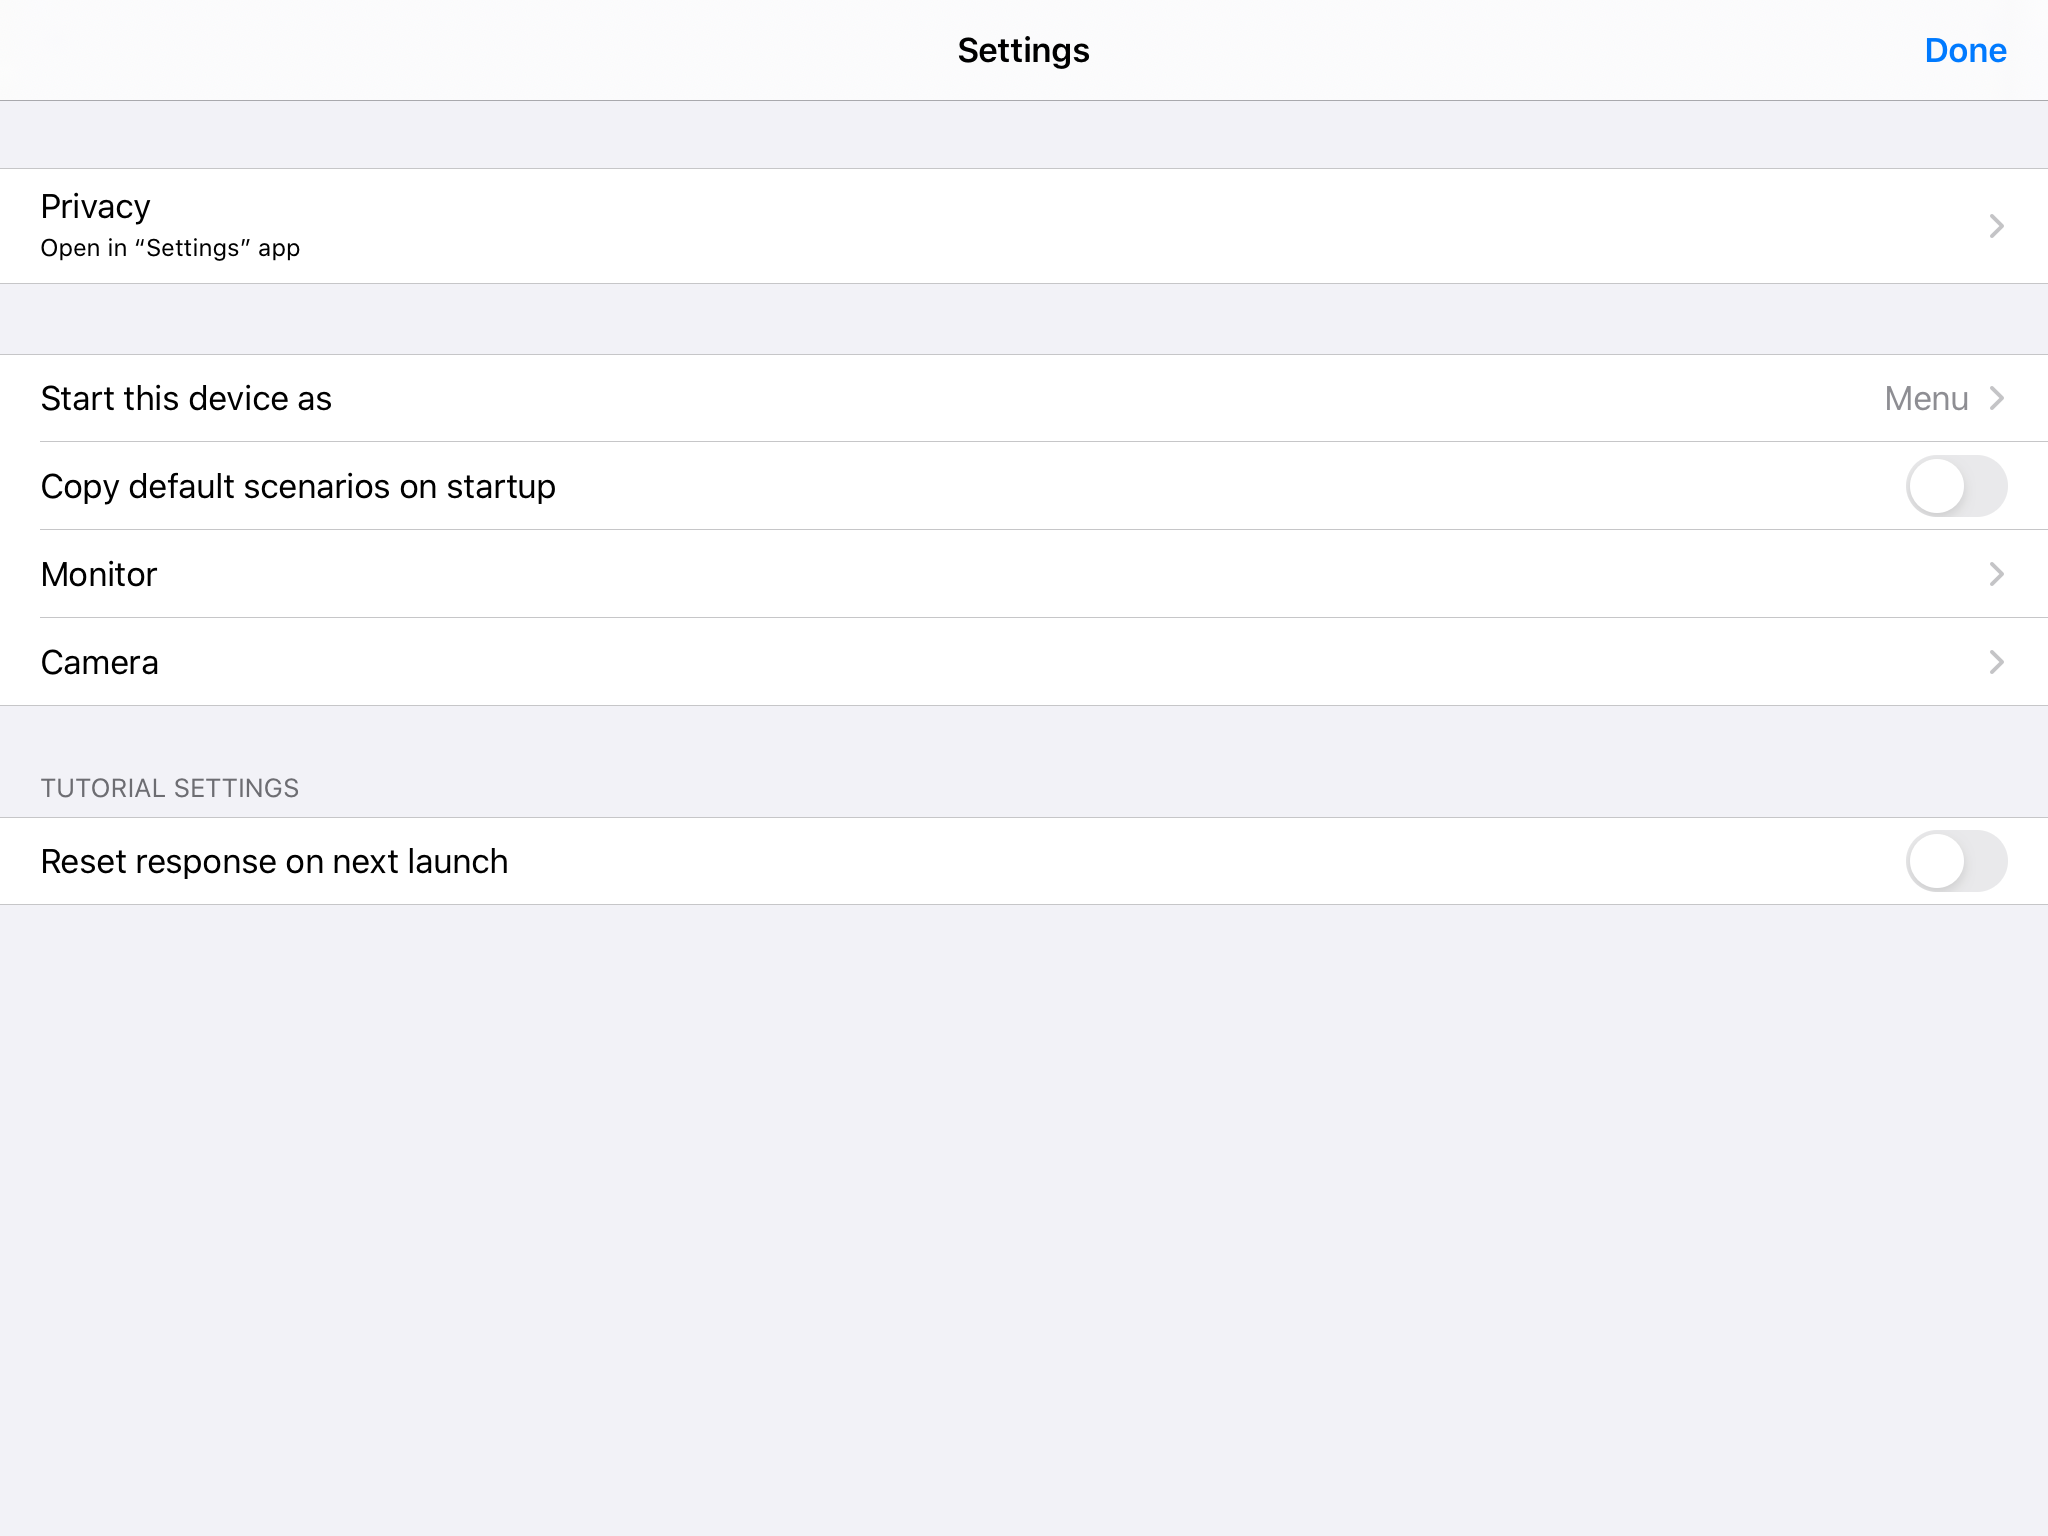This screenshot has height=1536, width=2048.
Task: Click the chevron on Start this device as
Action: coord(1996,398)
